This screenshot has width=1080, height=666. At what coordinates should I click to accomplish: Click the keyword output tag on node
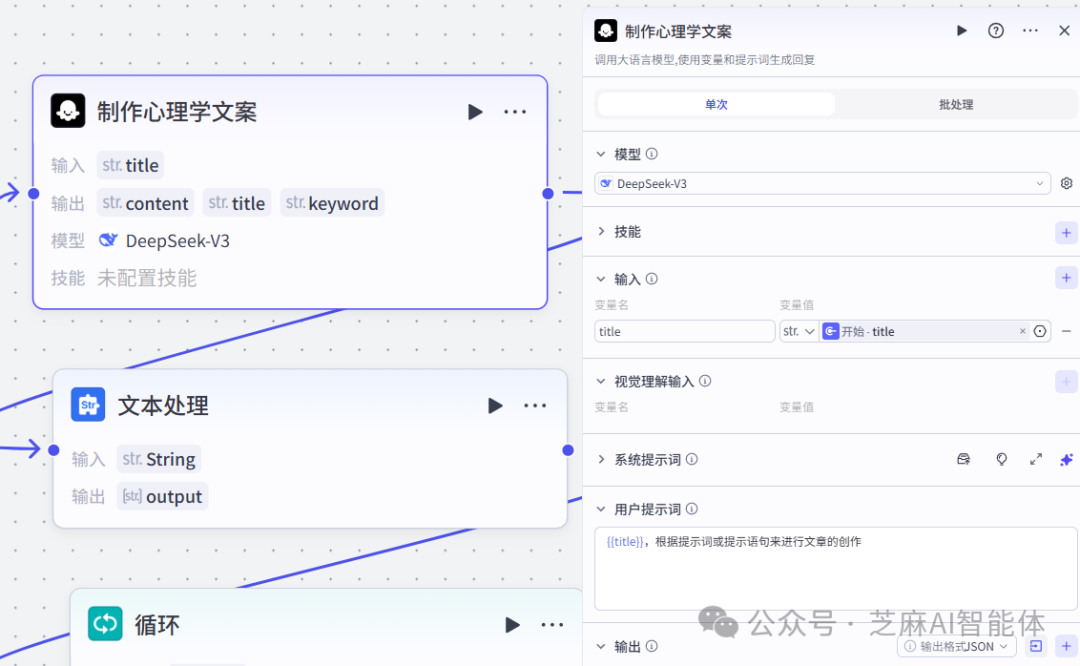point(332,202)
